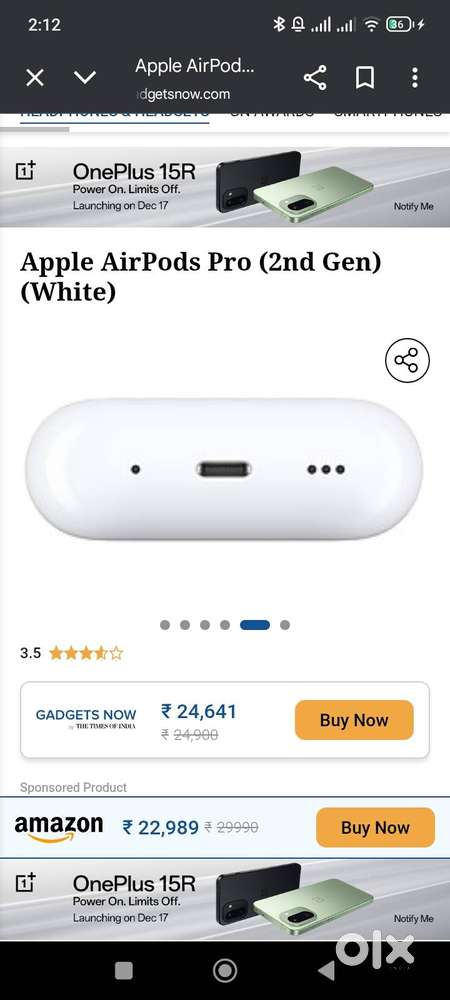Close the browser custom tab with X
This screenshot has height=1000, width=450.
34,78
